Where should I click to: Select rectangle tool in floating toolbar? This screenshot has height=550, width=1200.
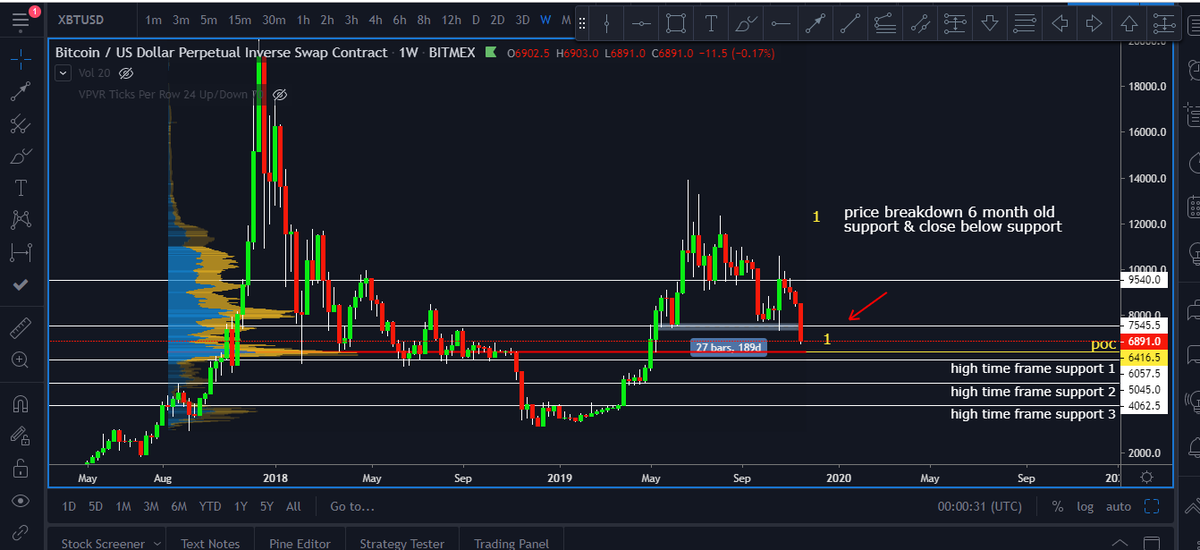(677, 23)
